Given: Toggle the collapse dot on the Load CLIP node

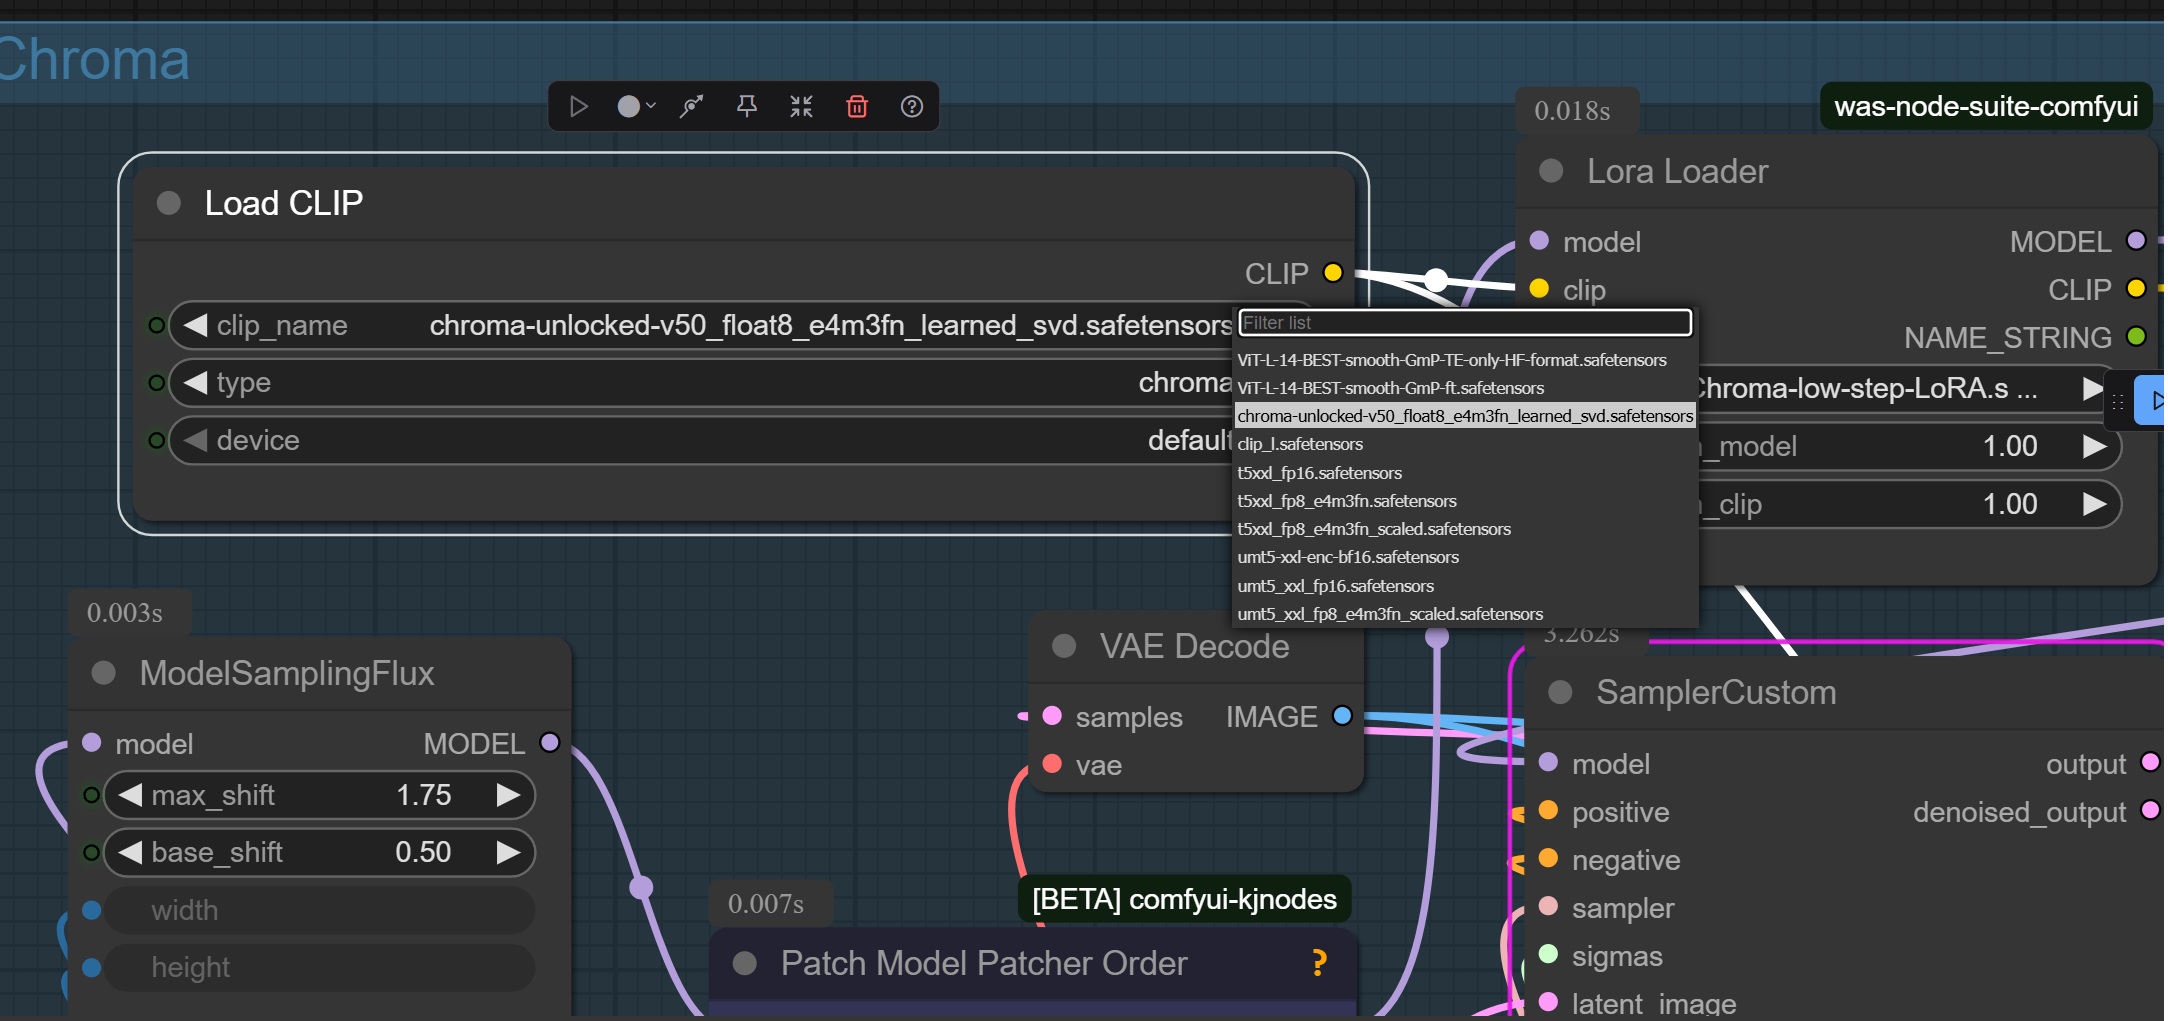Looking at the screenshot, I should (169, 203).
